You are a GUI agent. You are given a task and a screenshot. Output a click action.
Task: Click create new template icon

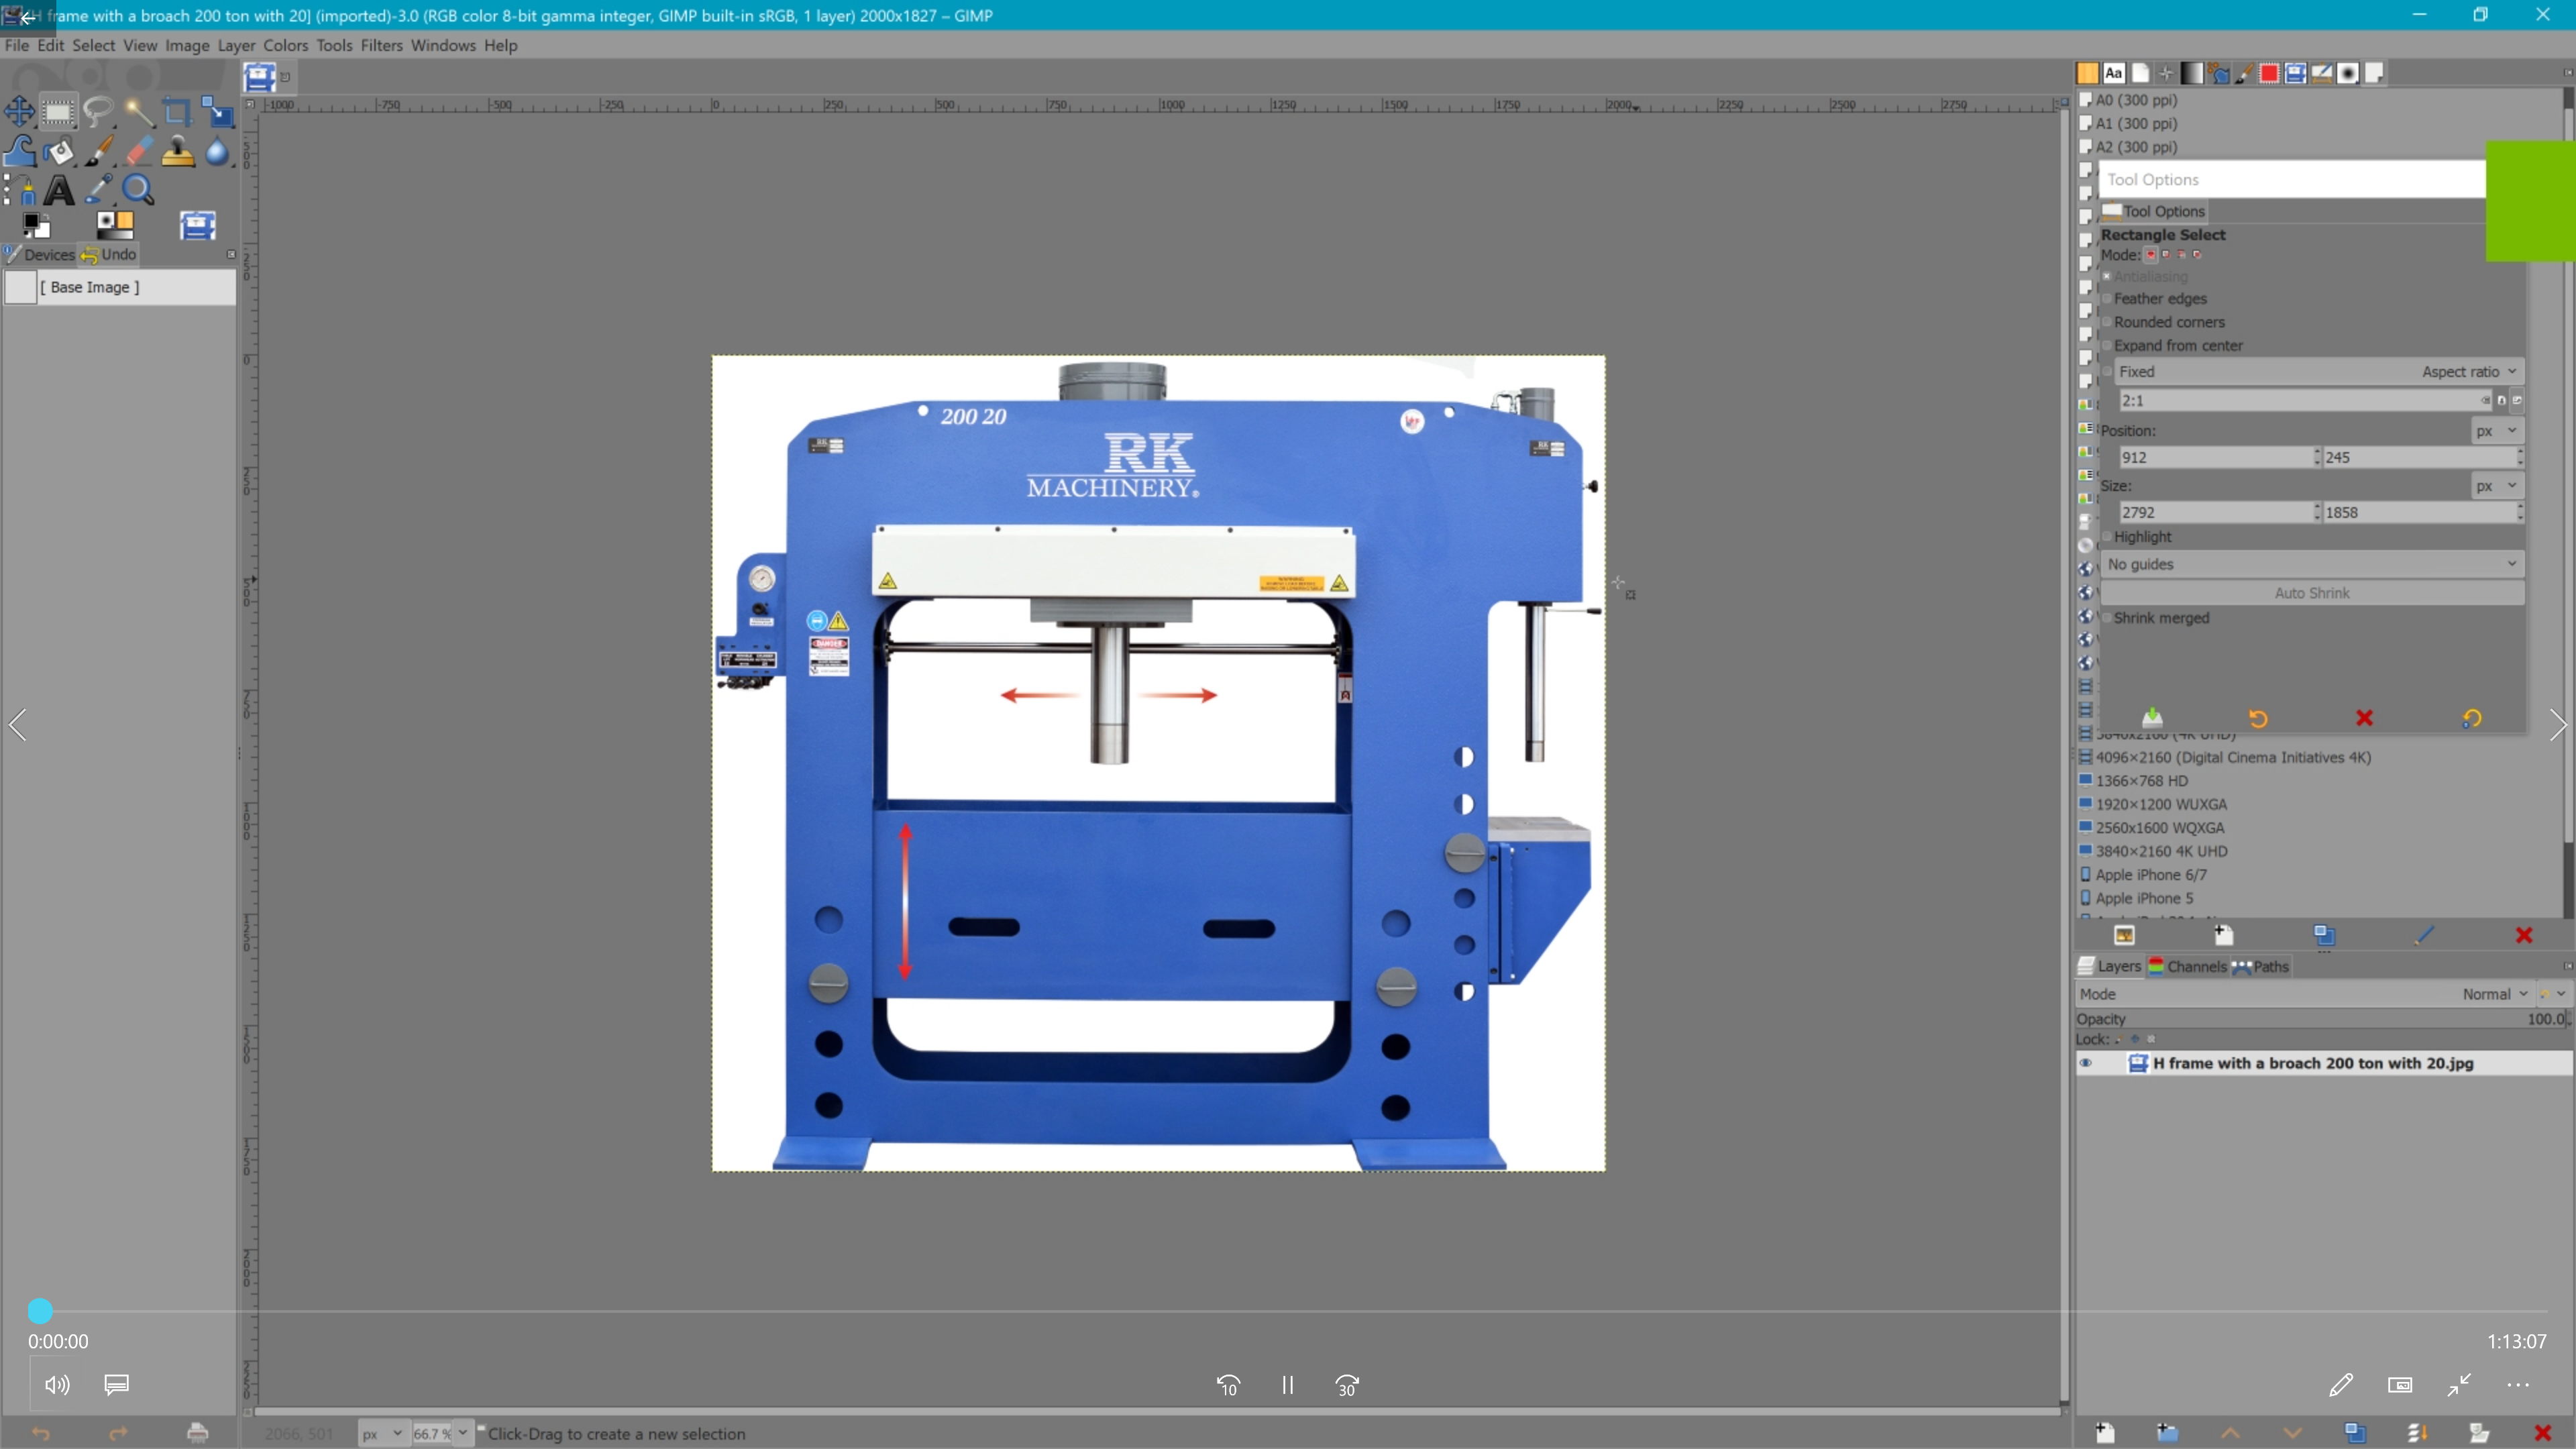pyautogui.click(x=2223, y=935)
